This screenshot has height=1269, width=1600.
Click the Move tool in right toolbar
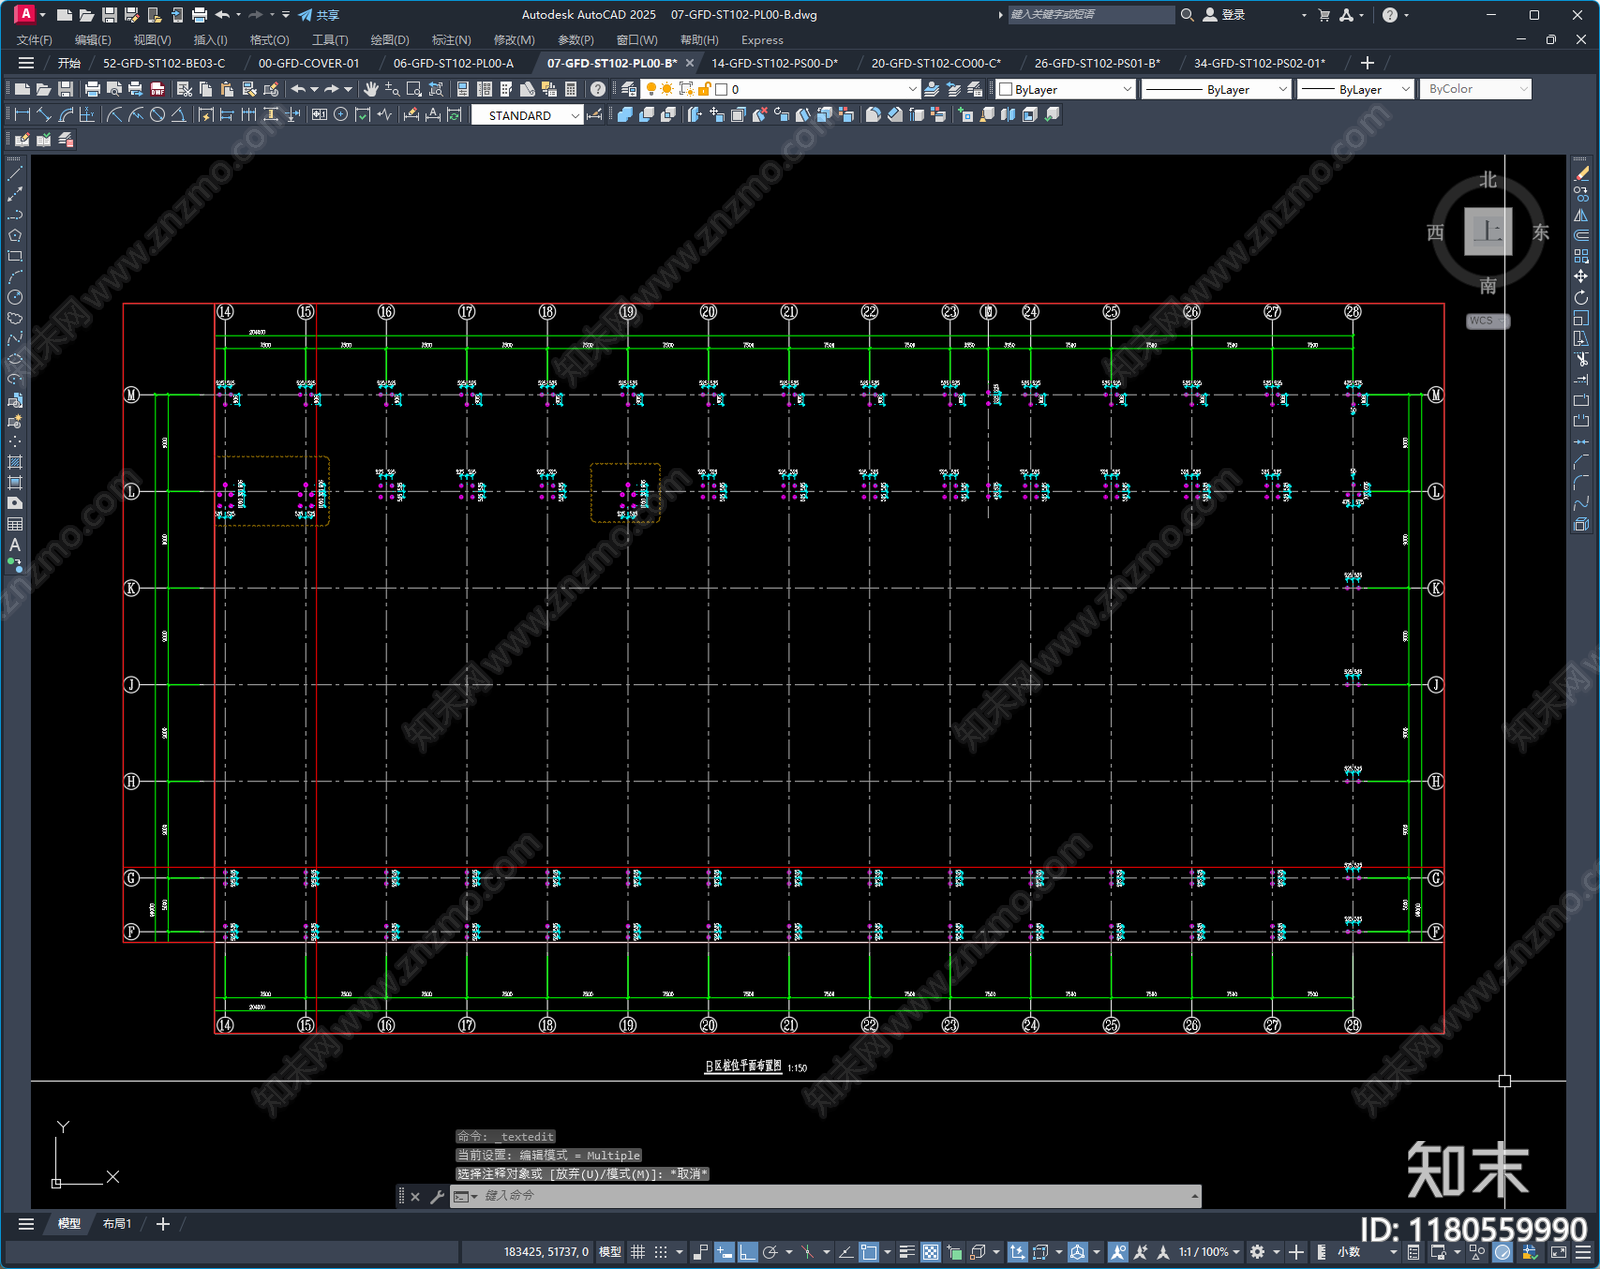[x=1581, y=277]
